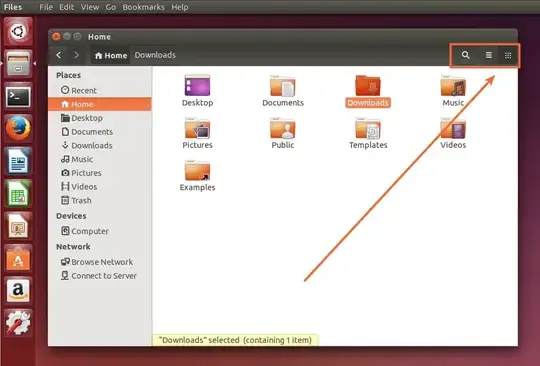
Task: Select the Templates folder
Action: click(368, 134)
